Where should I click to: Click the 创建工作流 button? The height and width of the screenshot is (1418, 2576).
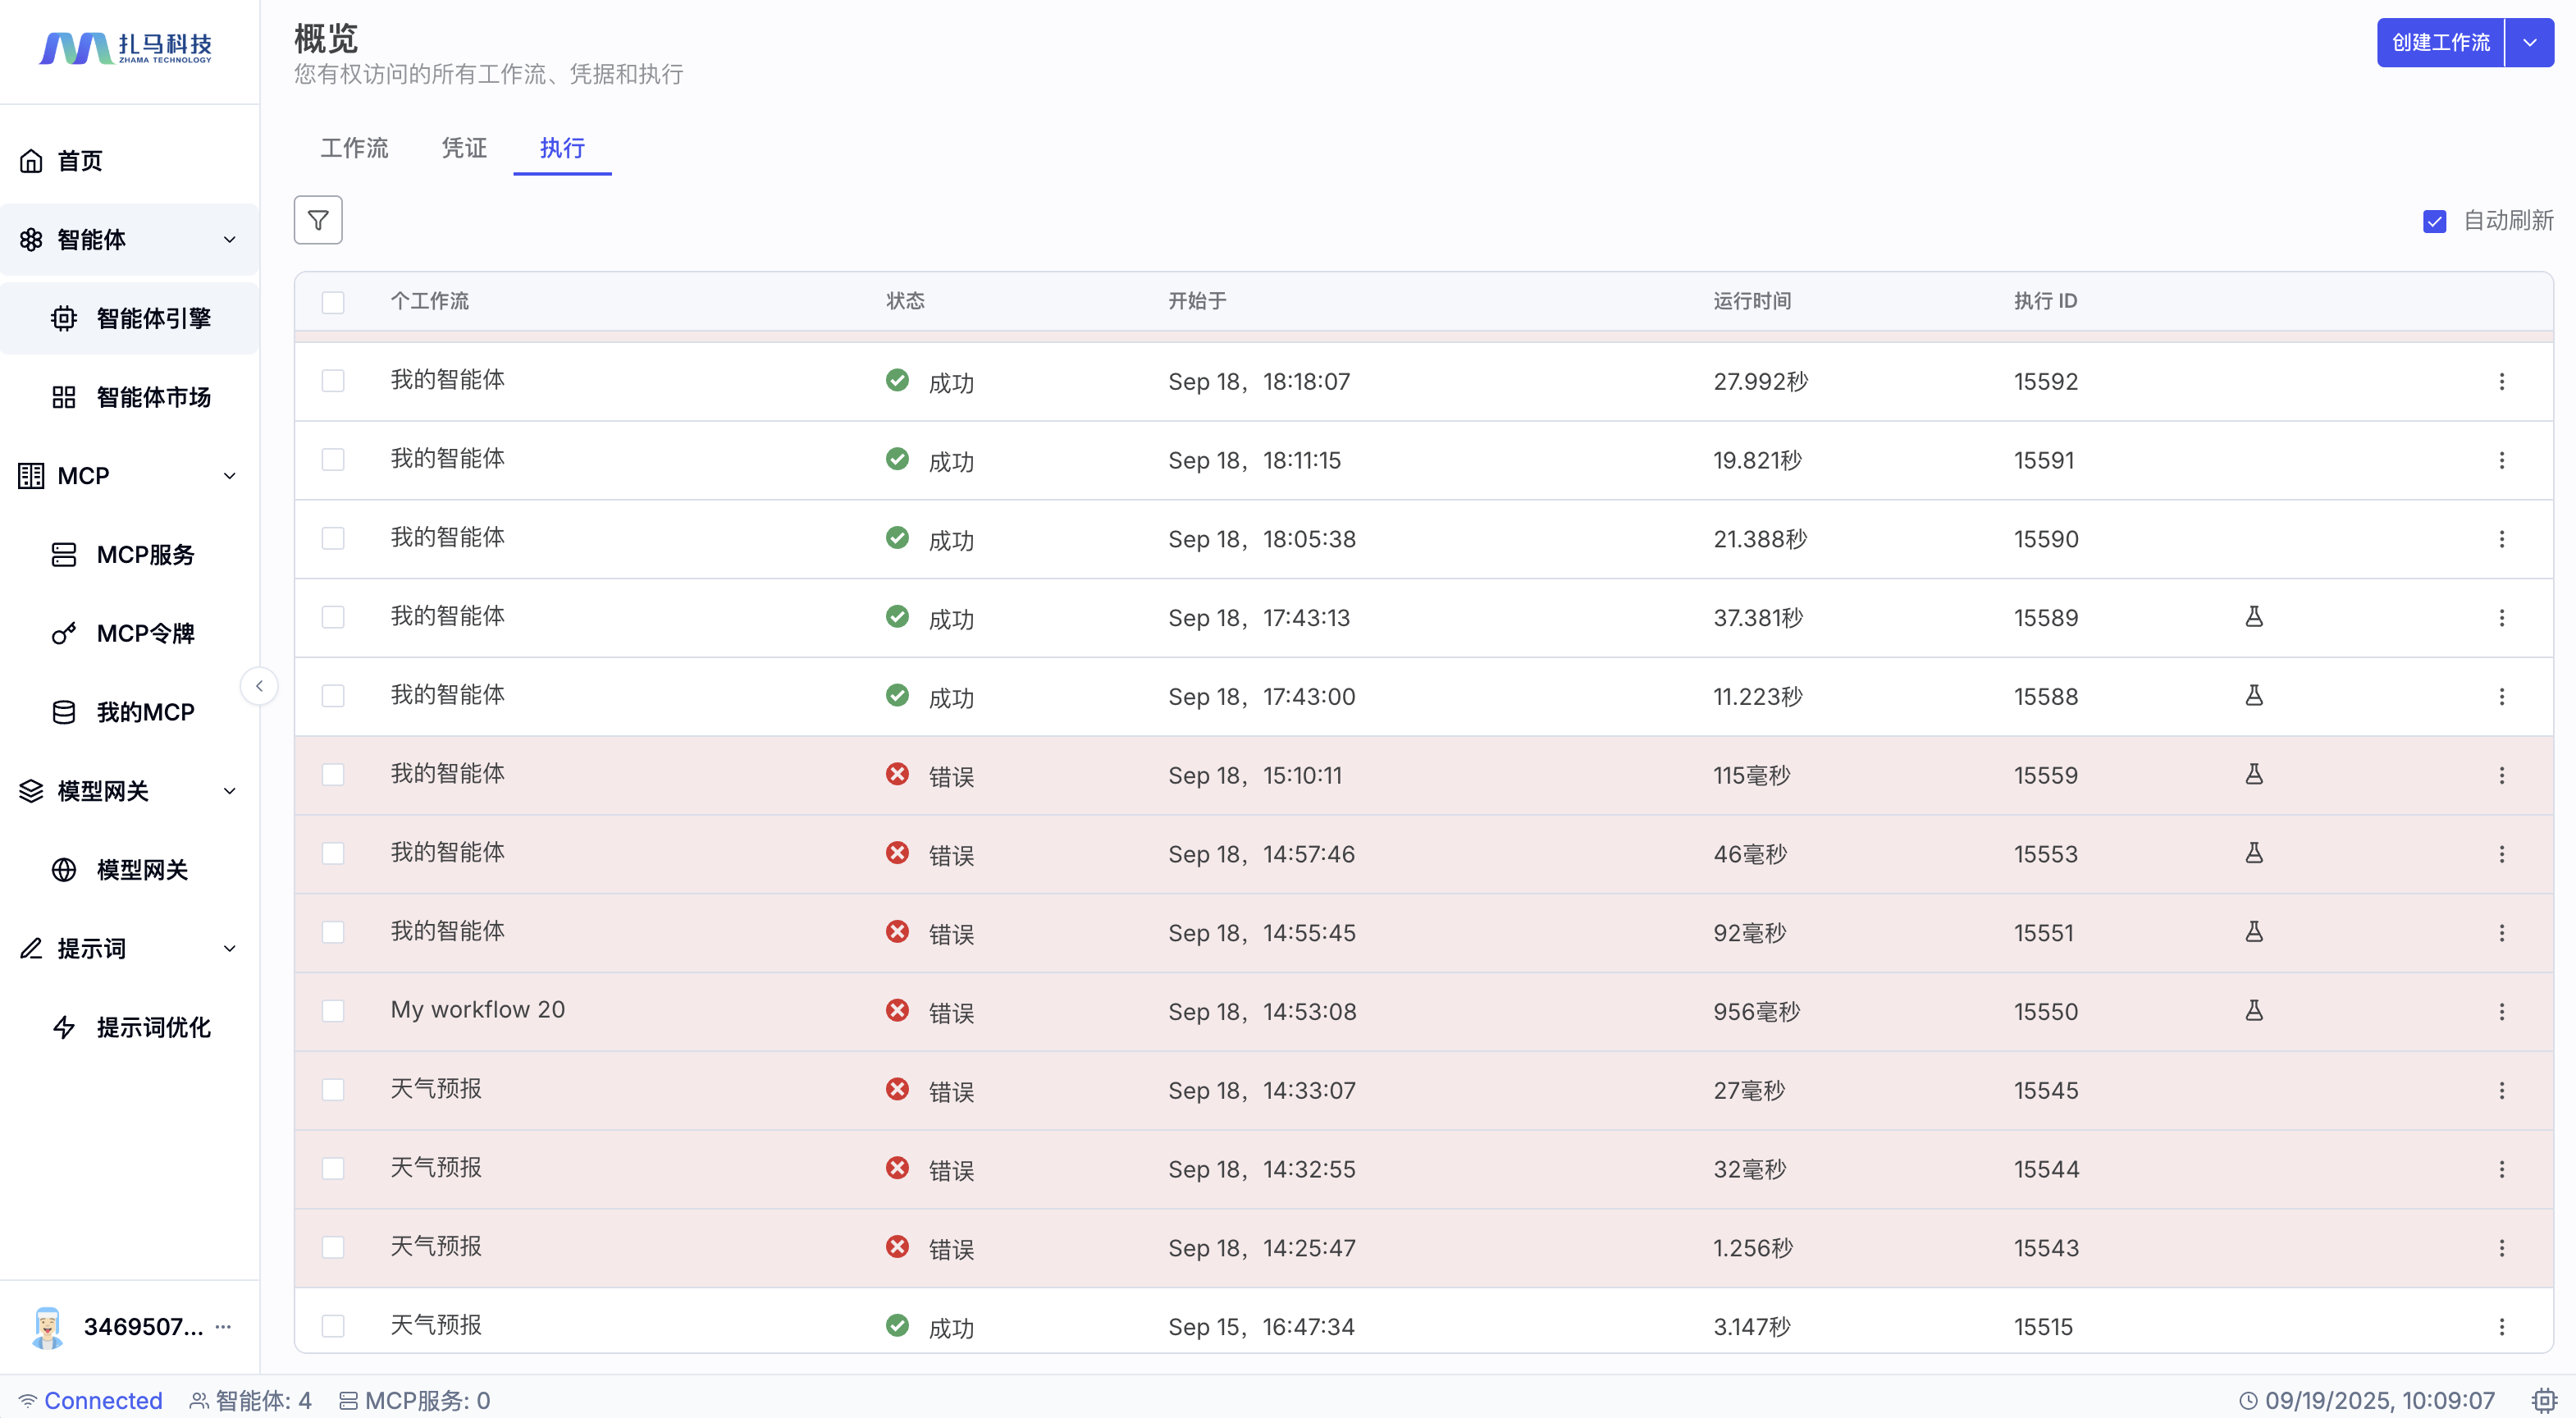[x=2440, y=43]
